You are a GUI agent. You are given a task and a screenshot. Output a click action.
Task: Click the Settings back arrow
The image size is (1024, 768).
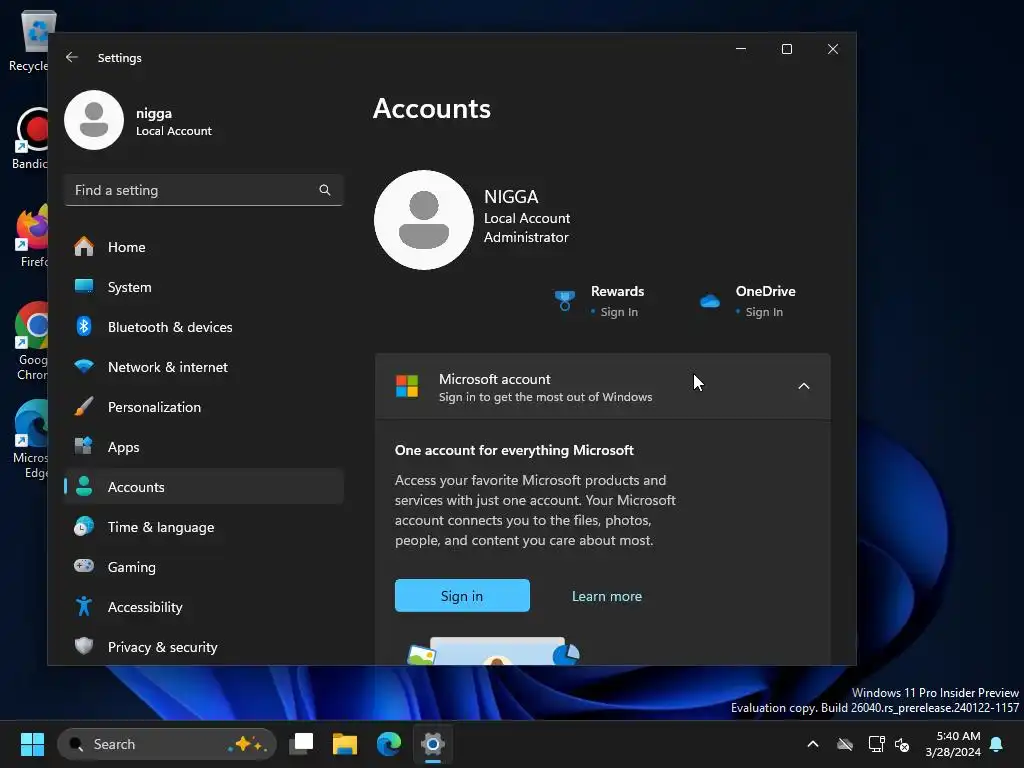coord(72,57)
